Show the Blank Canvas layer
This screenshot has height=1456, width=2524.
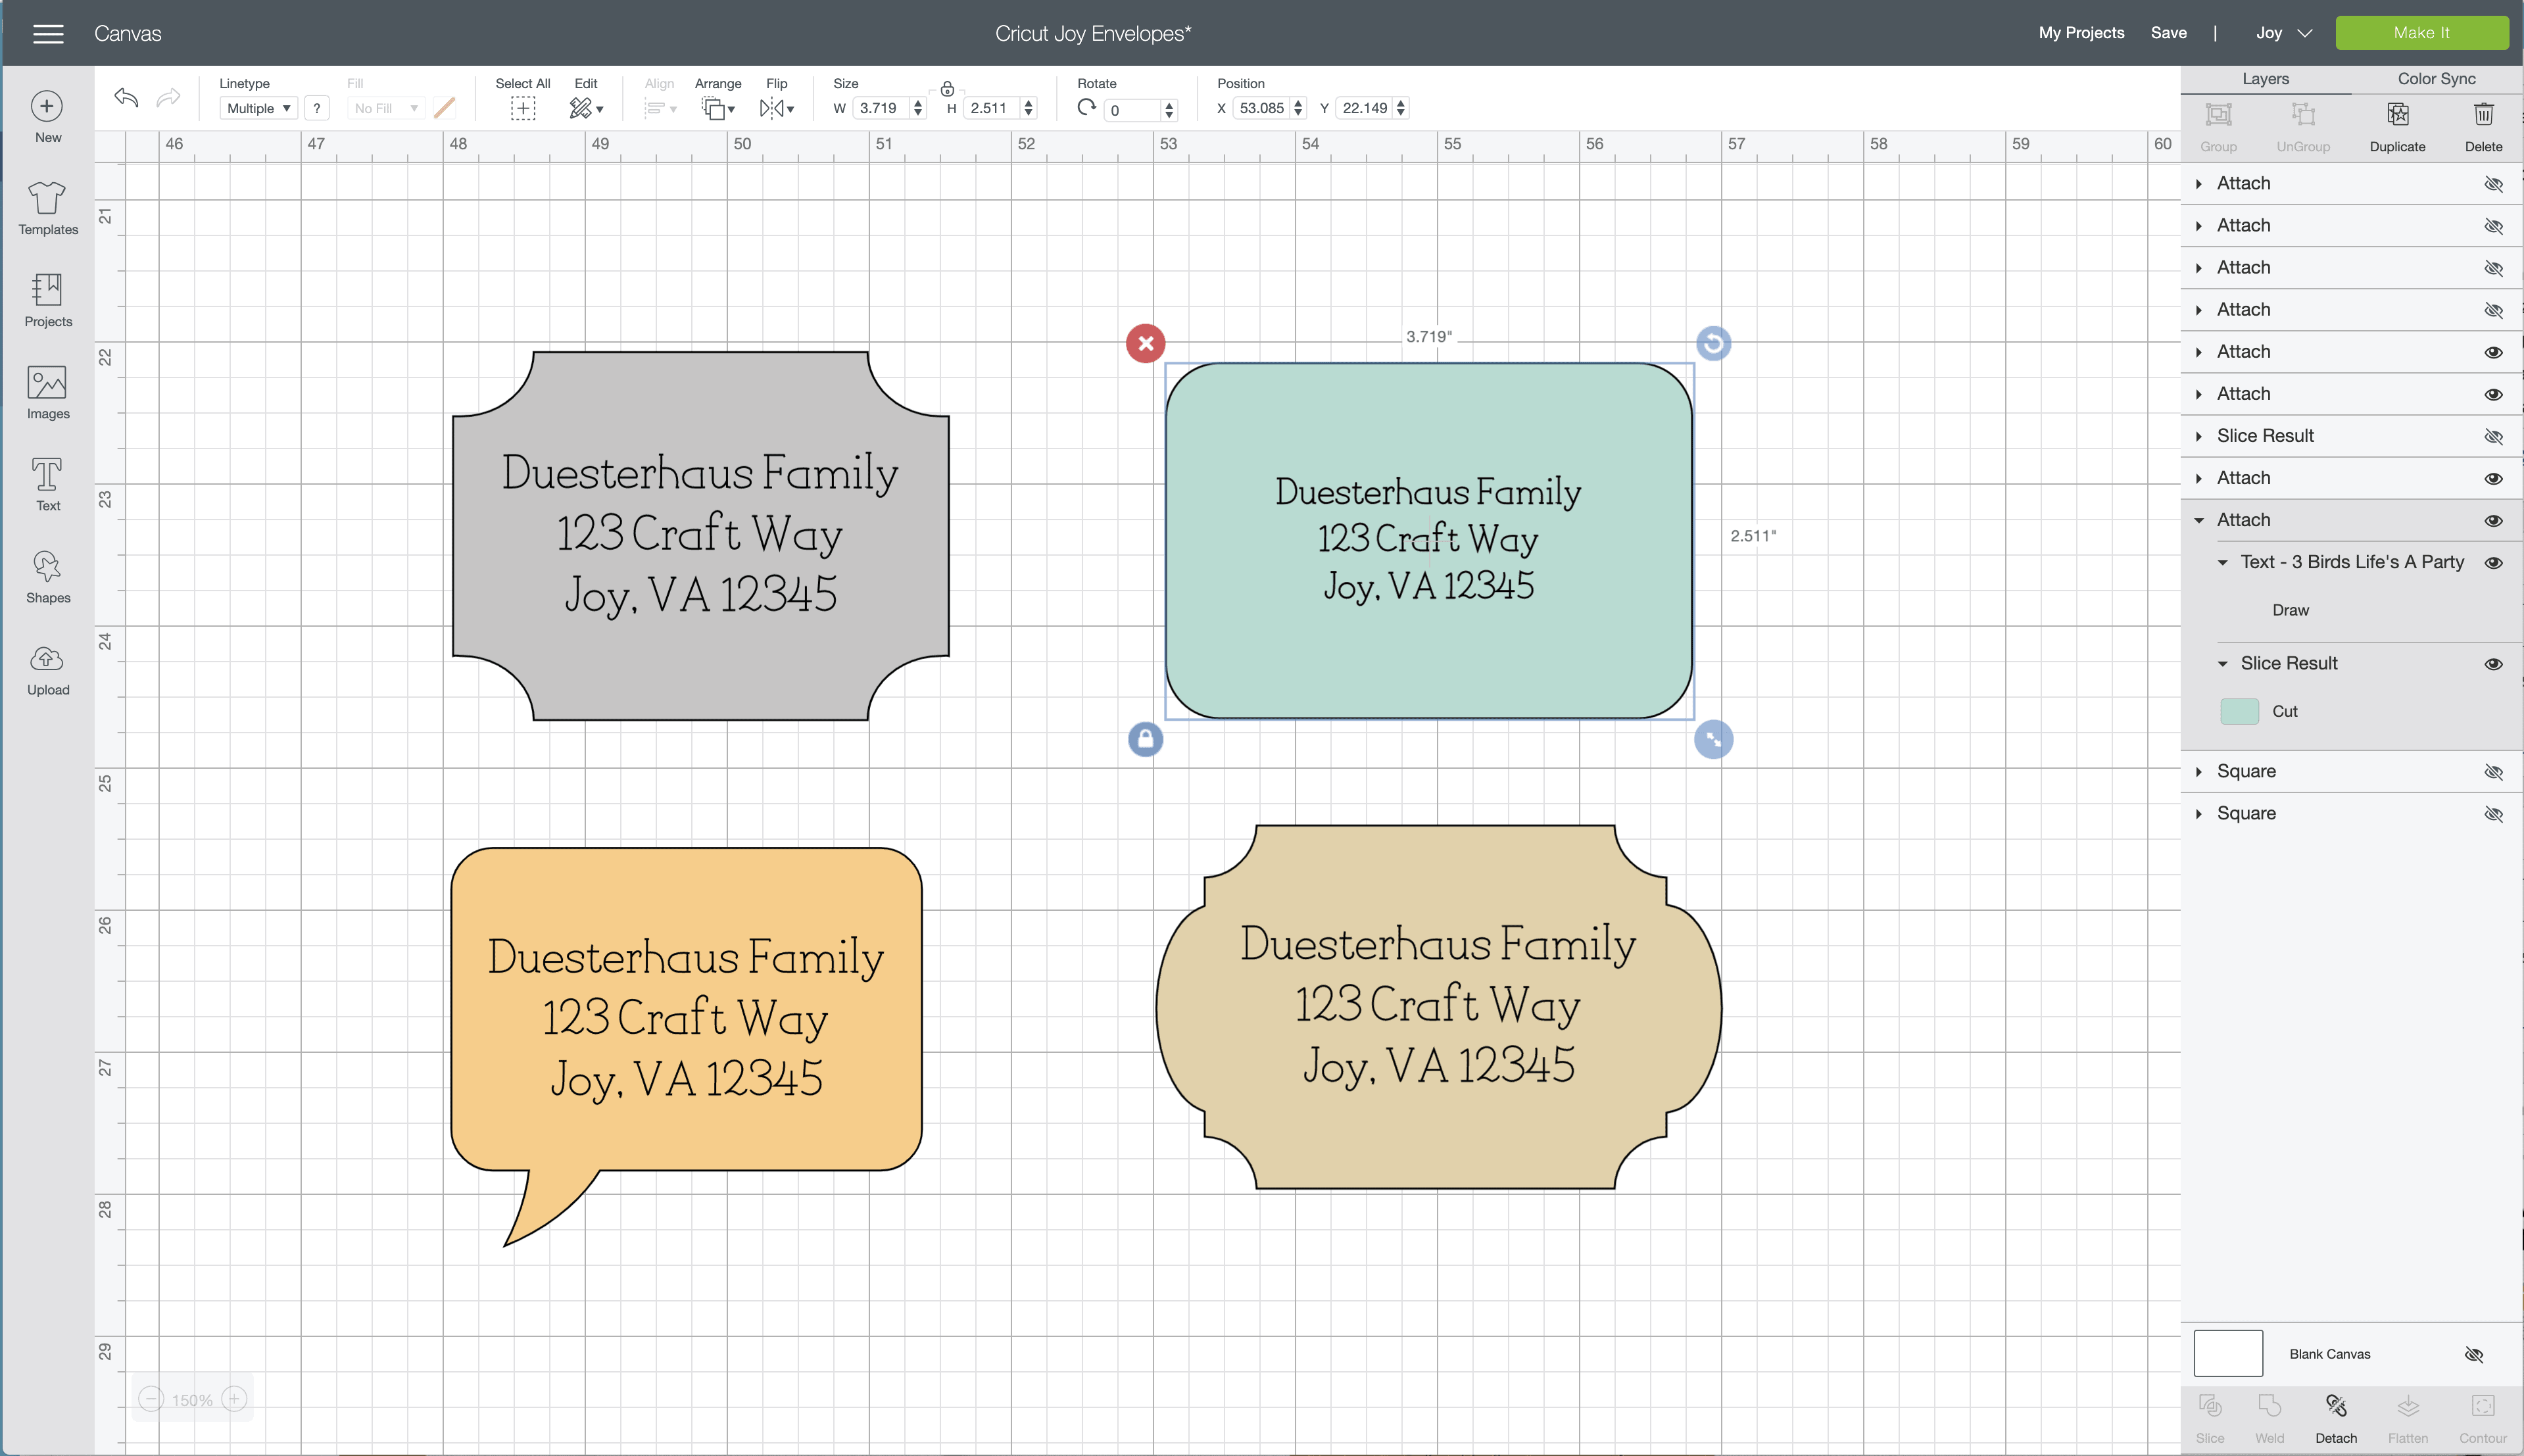[2474, 1354]
